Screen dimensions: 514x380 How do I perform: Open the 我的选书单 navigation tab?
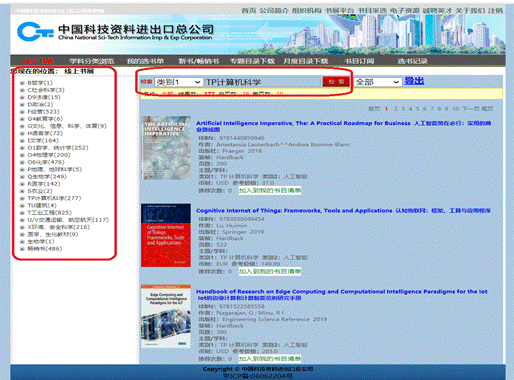pos(145,61)
